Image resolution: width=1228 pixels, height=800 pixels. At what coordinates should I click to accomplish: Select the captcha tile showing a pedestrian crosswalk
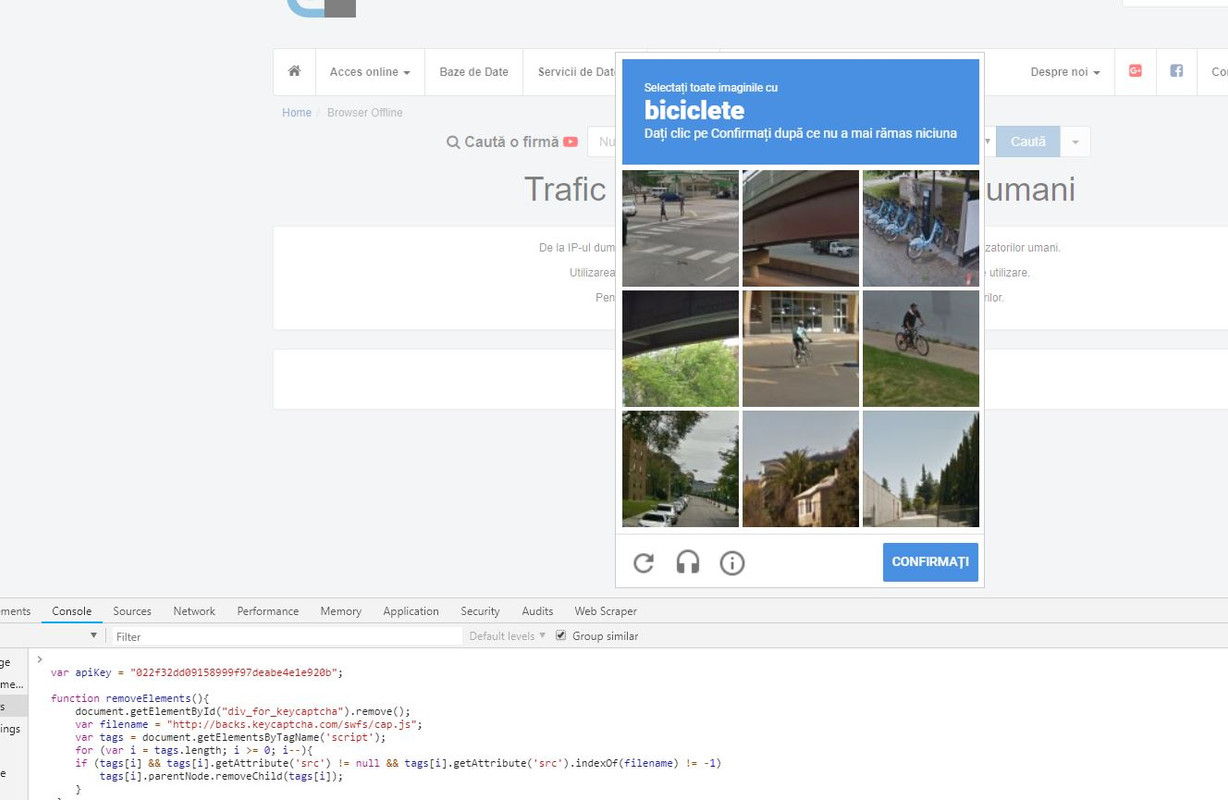[681, 228]
